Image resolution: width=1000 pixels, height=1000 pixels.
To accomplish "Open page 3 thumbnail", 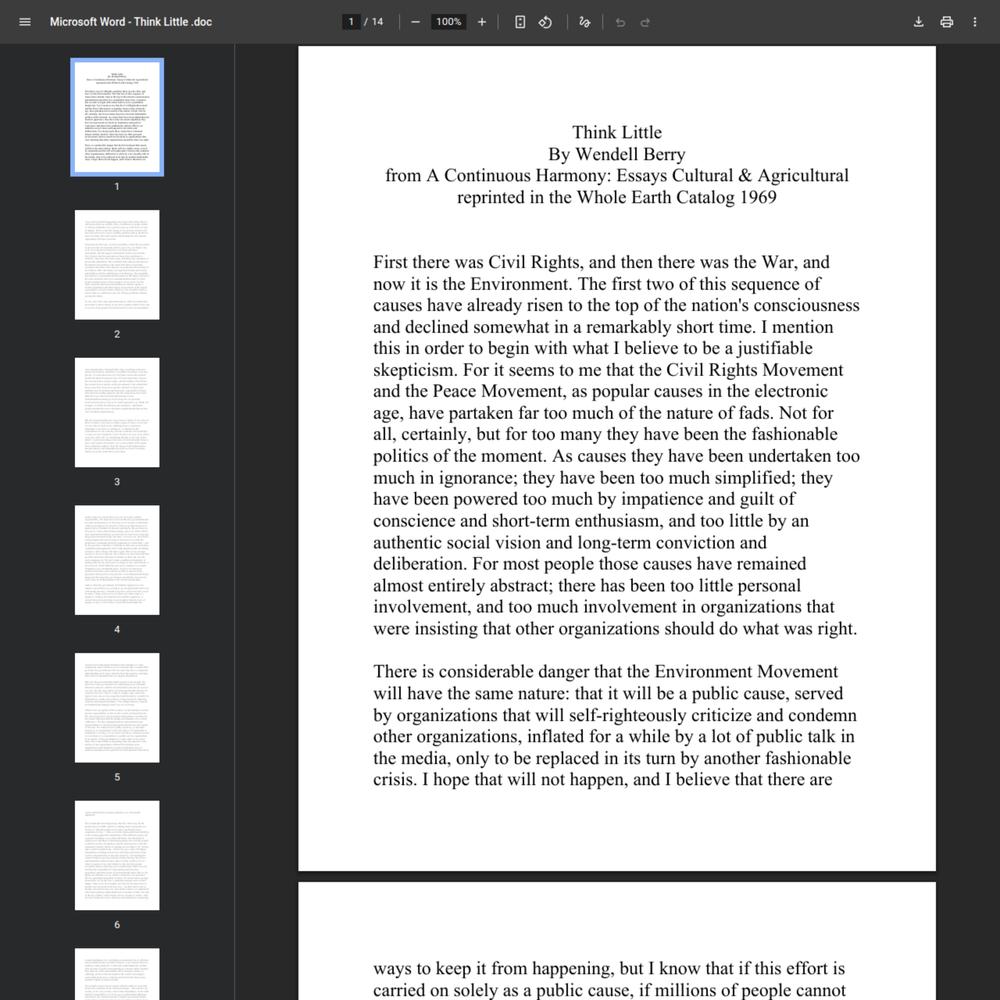I will point(117,413).
